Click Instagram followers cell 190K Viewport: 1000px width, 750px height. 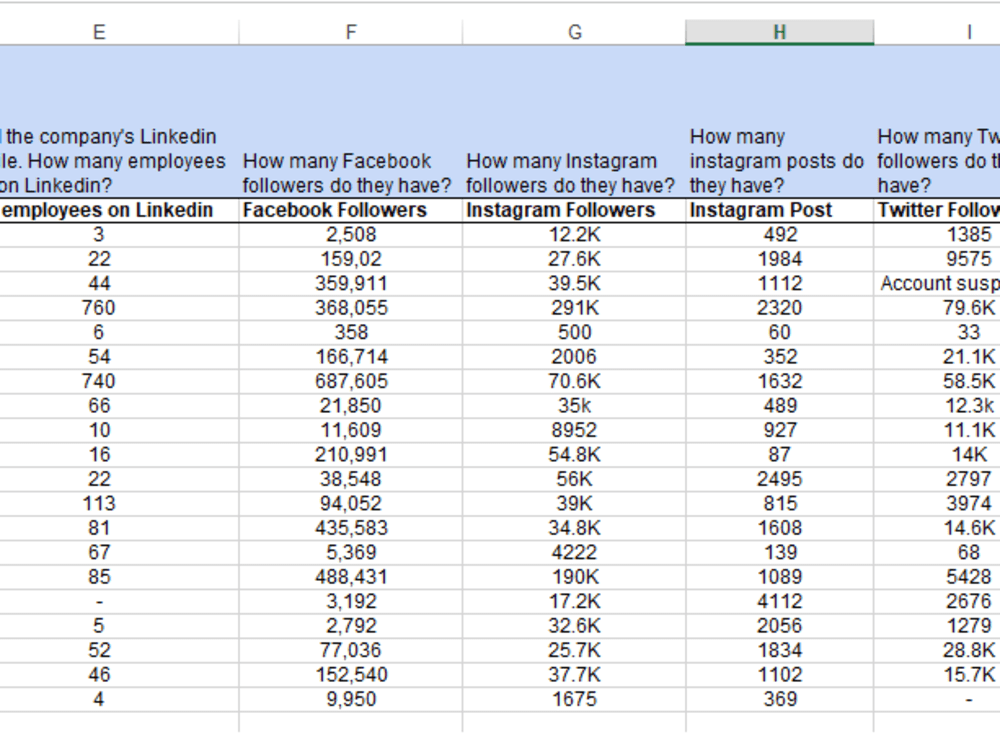point(574,577)
